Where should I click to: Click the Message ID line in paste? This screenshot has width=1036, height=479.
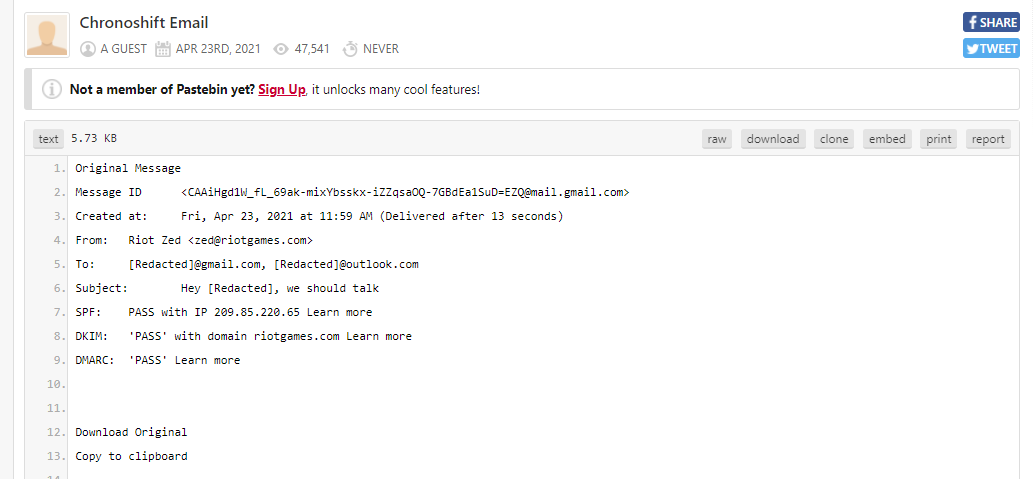(352, 192)
